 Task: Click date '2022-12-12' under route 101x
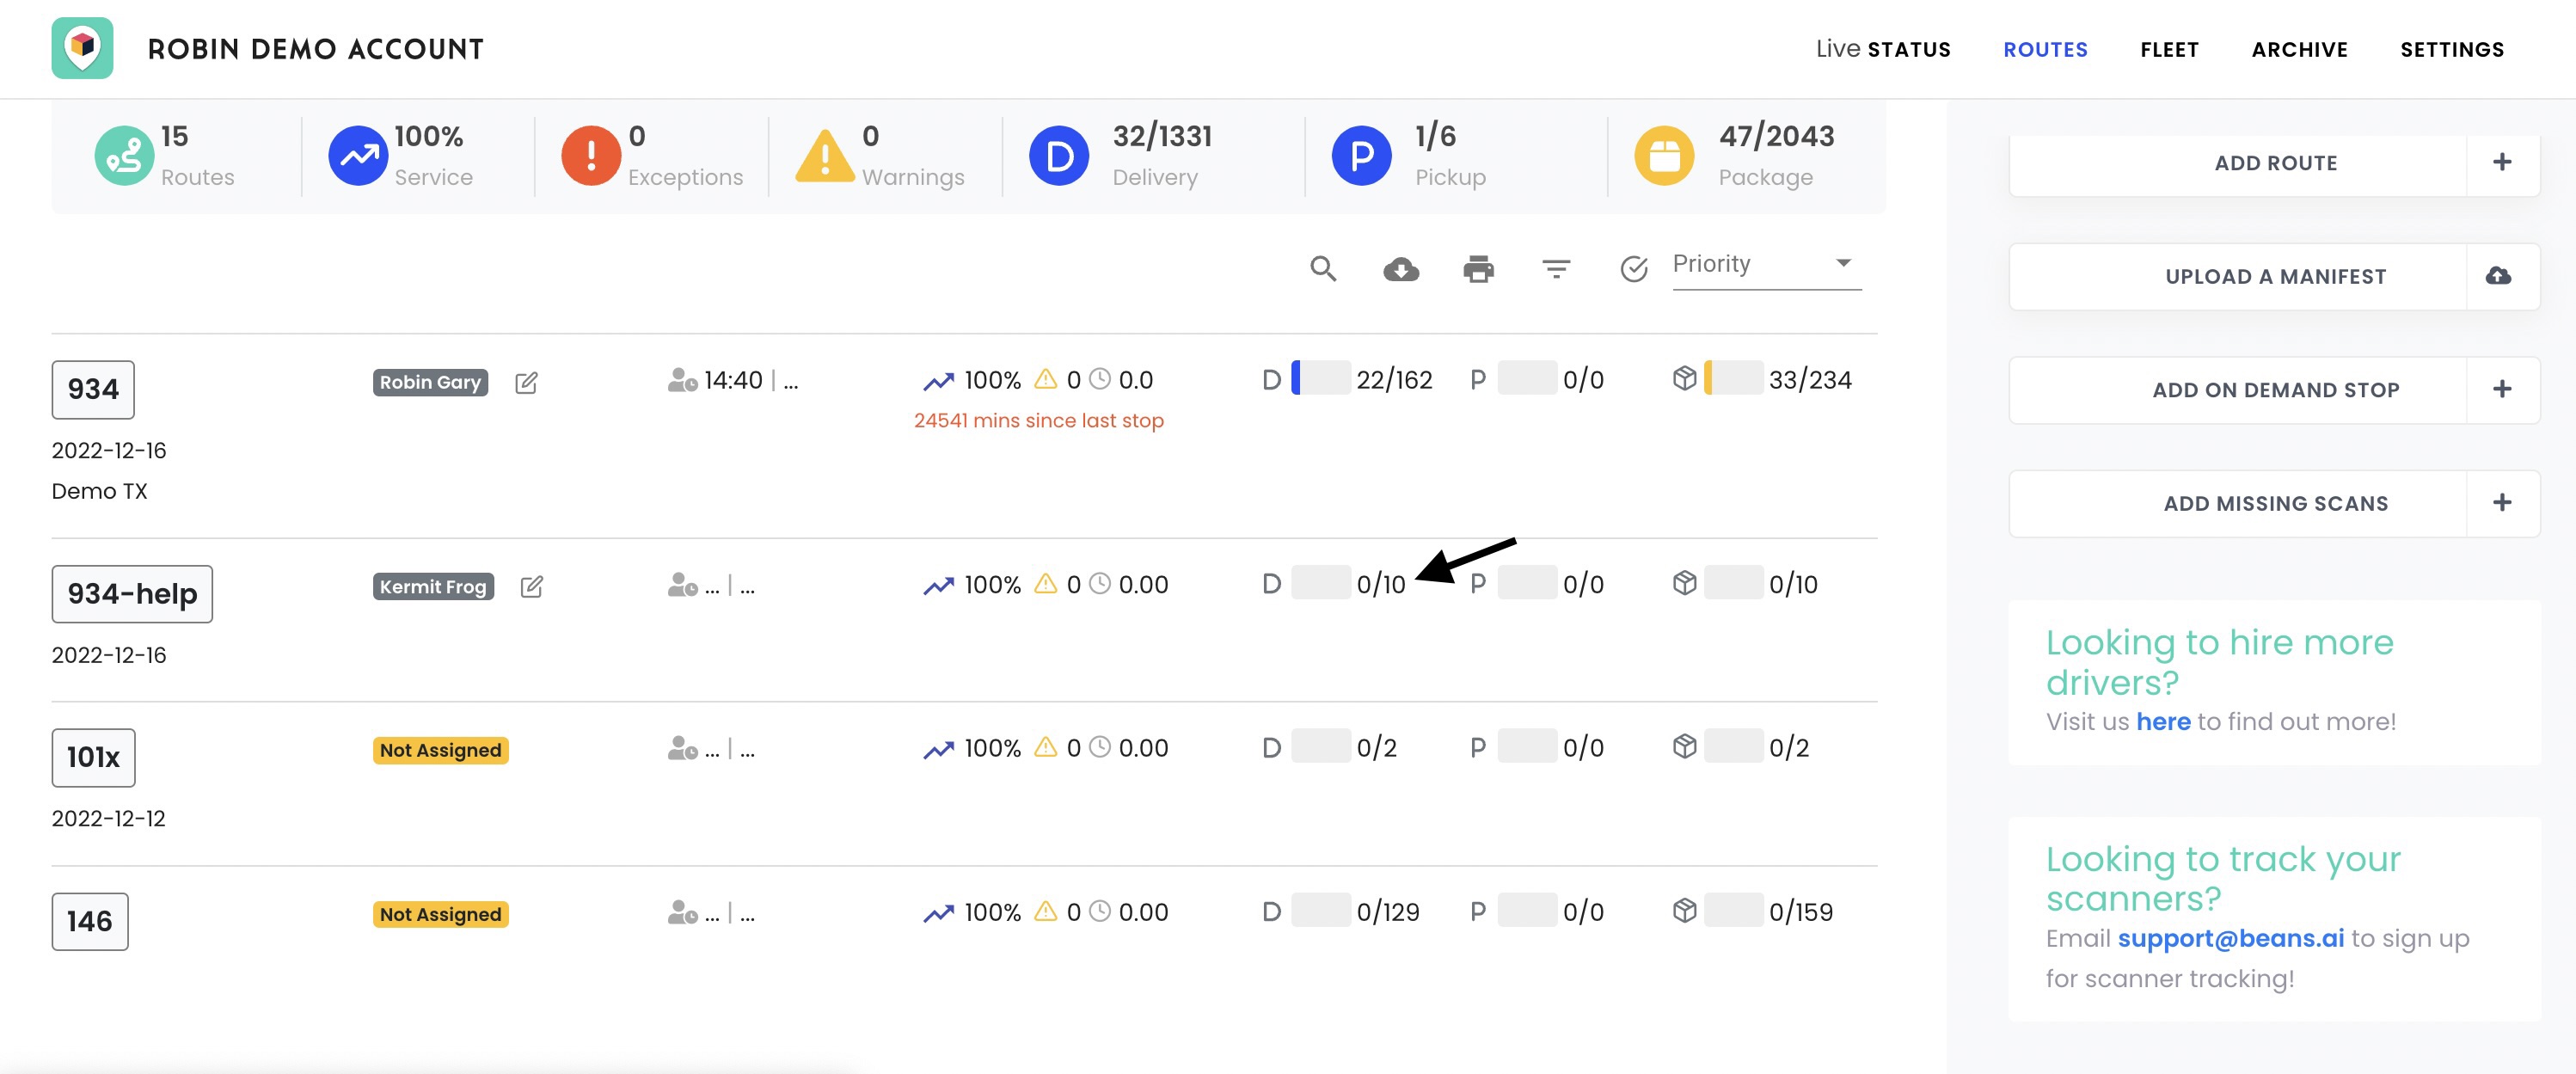point(108,819)
